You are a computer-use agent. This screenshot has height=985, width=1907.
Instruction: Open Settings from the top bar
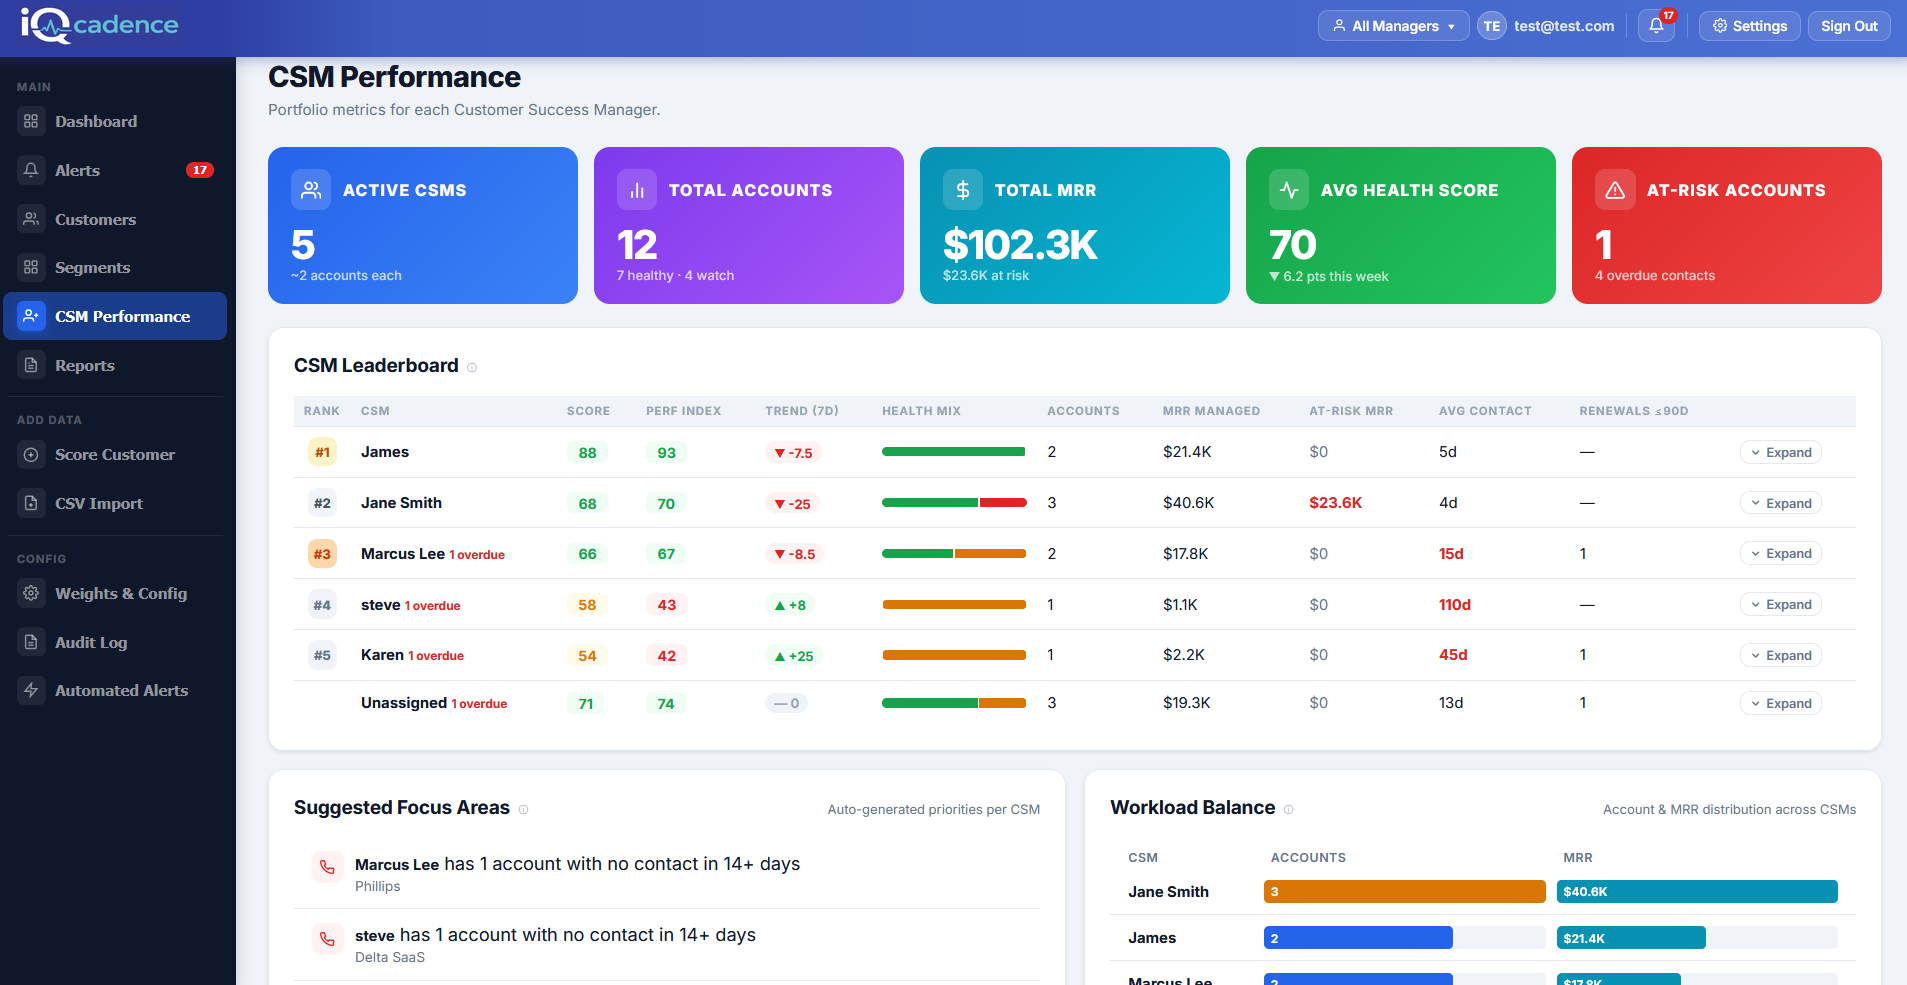pos(1748,26)
